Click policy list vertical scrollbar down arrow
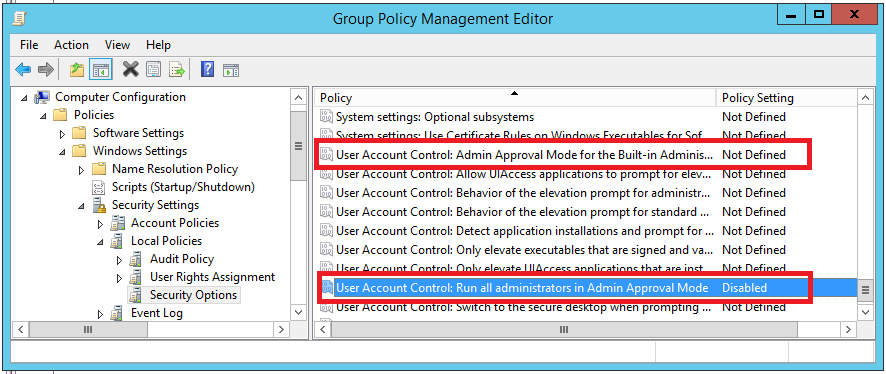886x374 pixels. (x=865, y=312)
